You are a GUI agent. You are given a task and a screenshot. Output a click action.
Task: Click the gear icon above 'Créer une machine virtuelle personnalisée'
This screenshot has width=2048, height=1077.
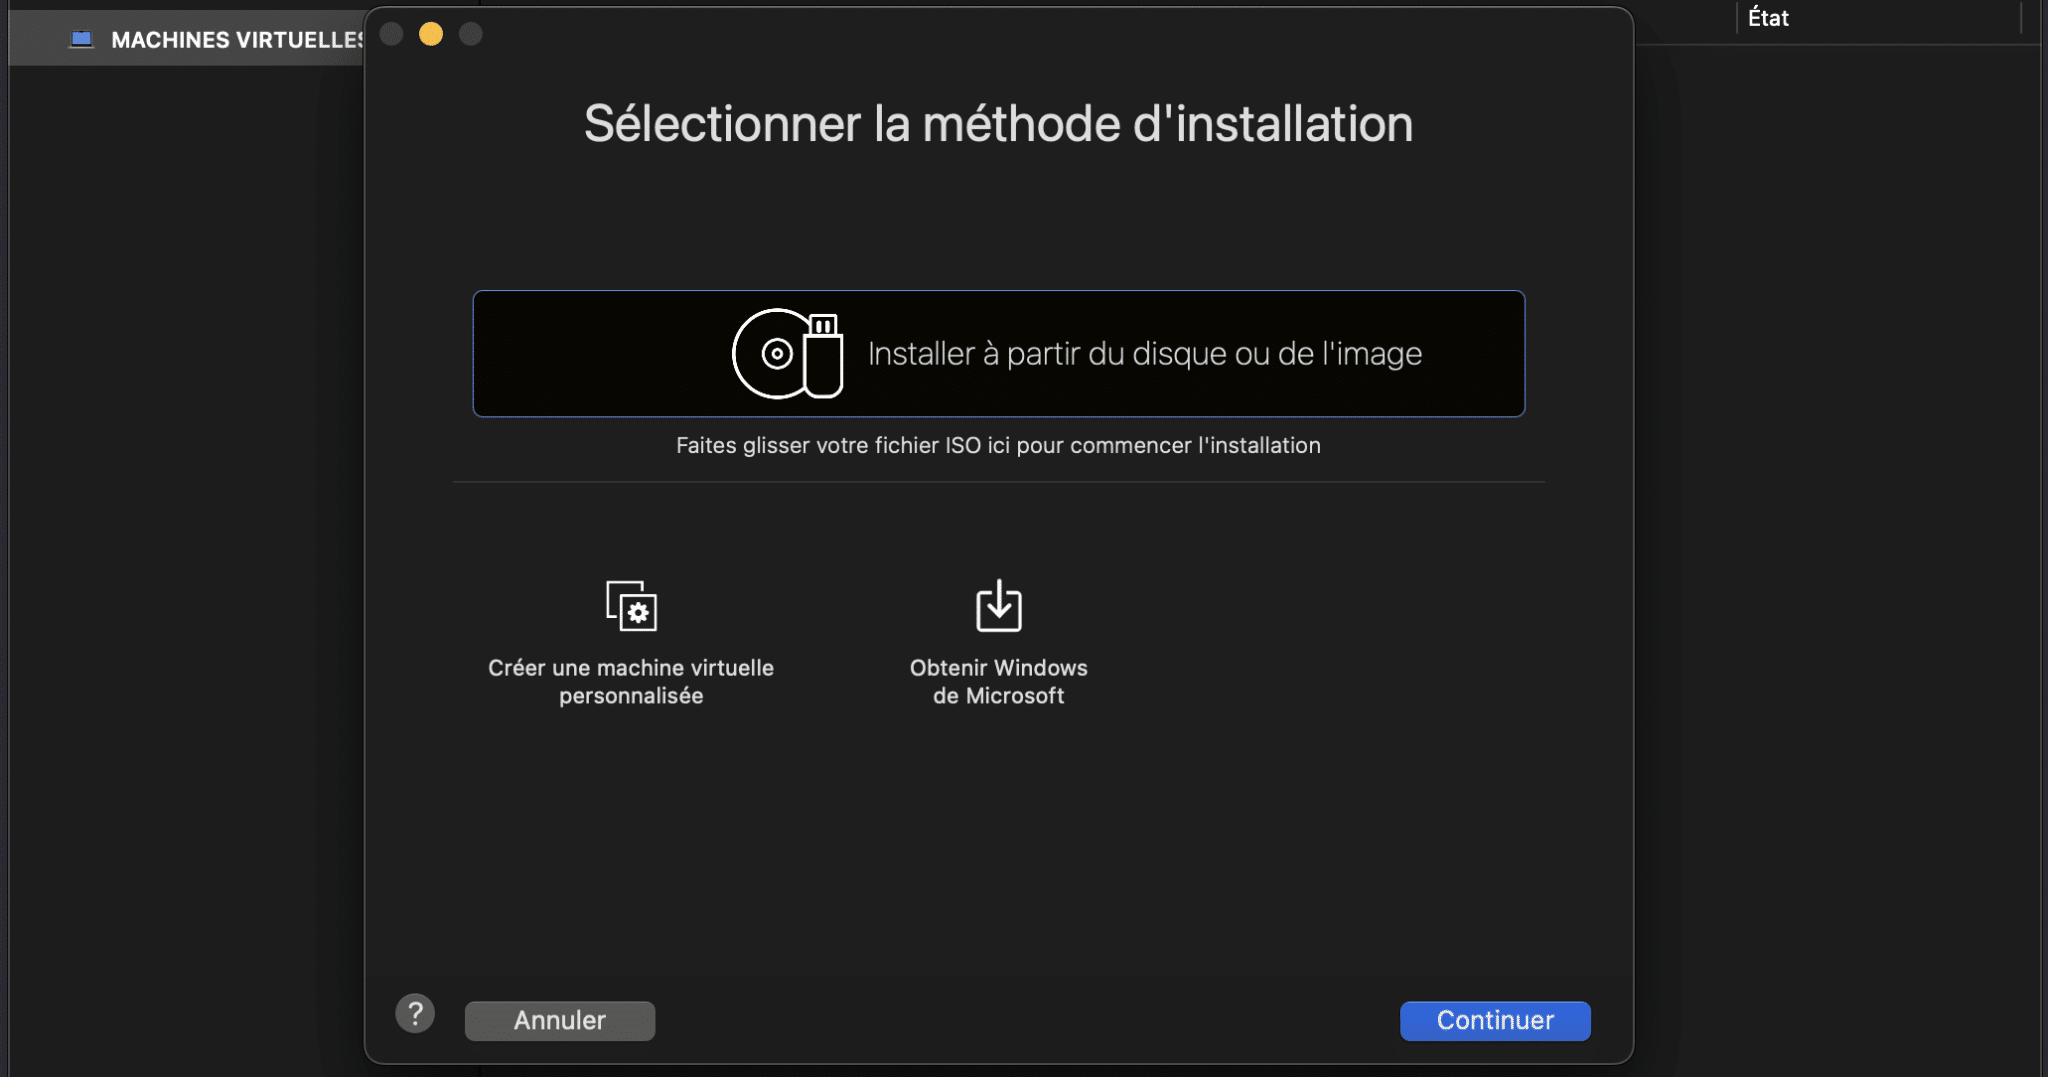click(x=637, y=608)
